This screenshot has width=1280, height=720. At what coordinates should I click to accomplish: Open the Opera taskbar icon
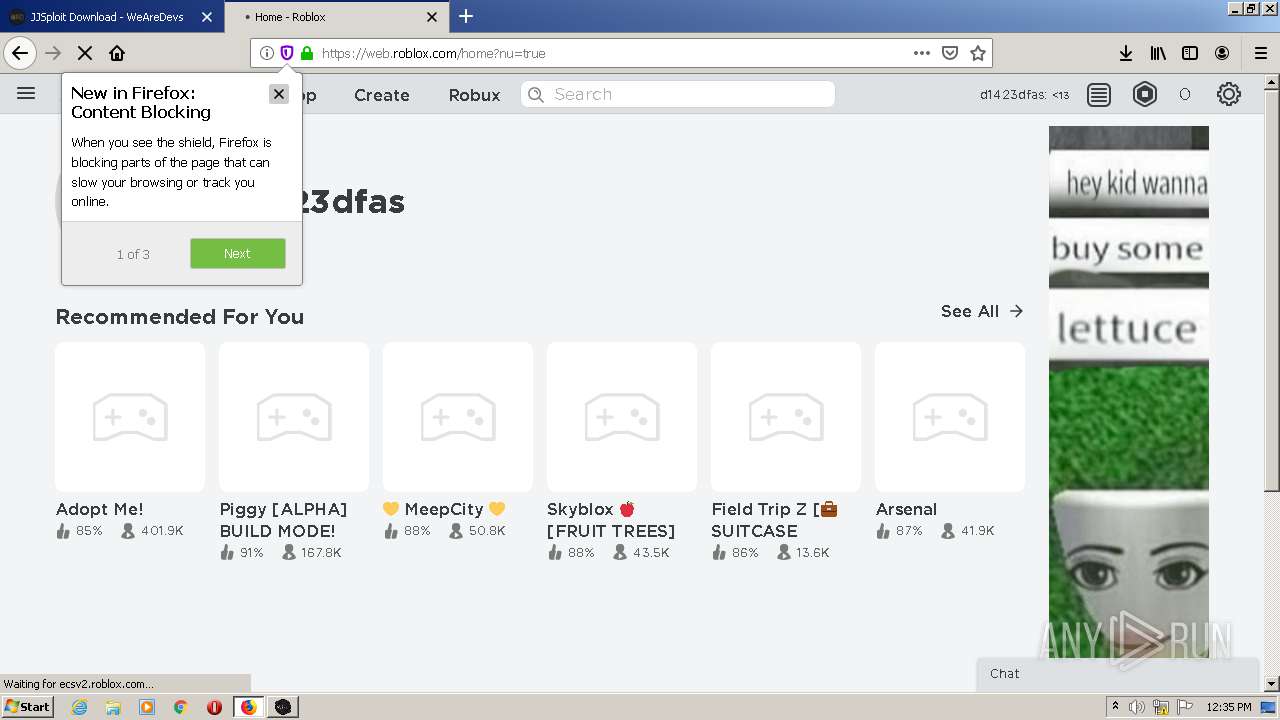point(214,707)
